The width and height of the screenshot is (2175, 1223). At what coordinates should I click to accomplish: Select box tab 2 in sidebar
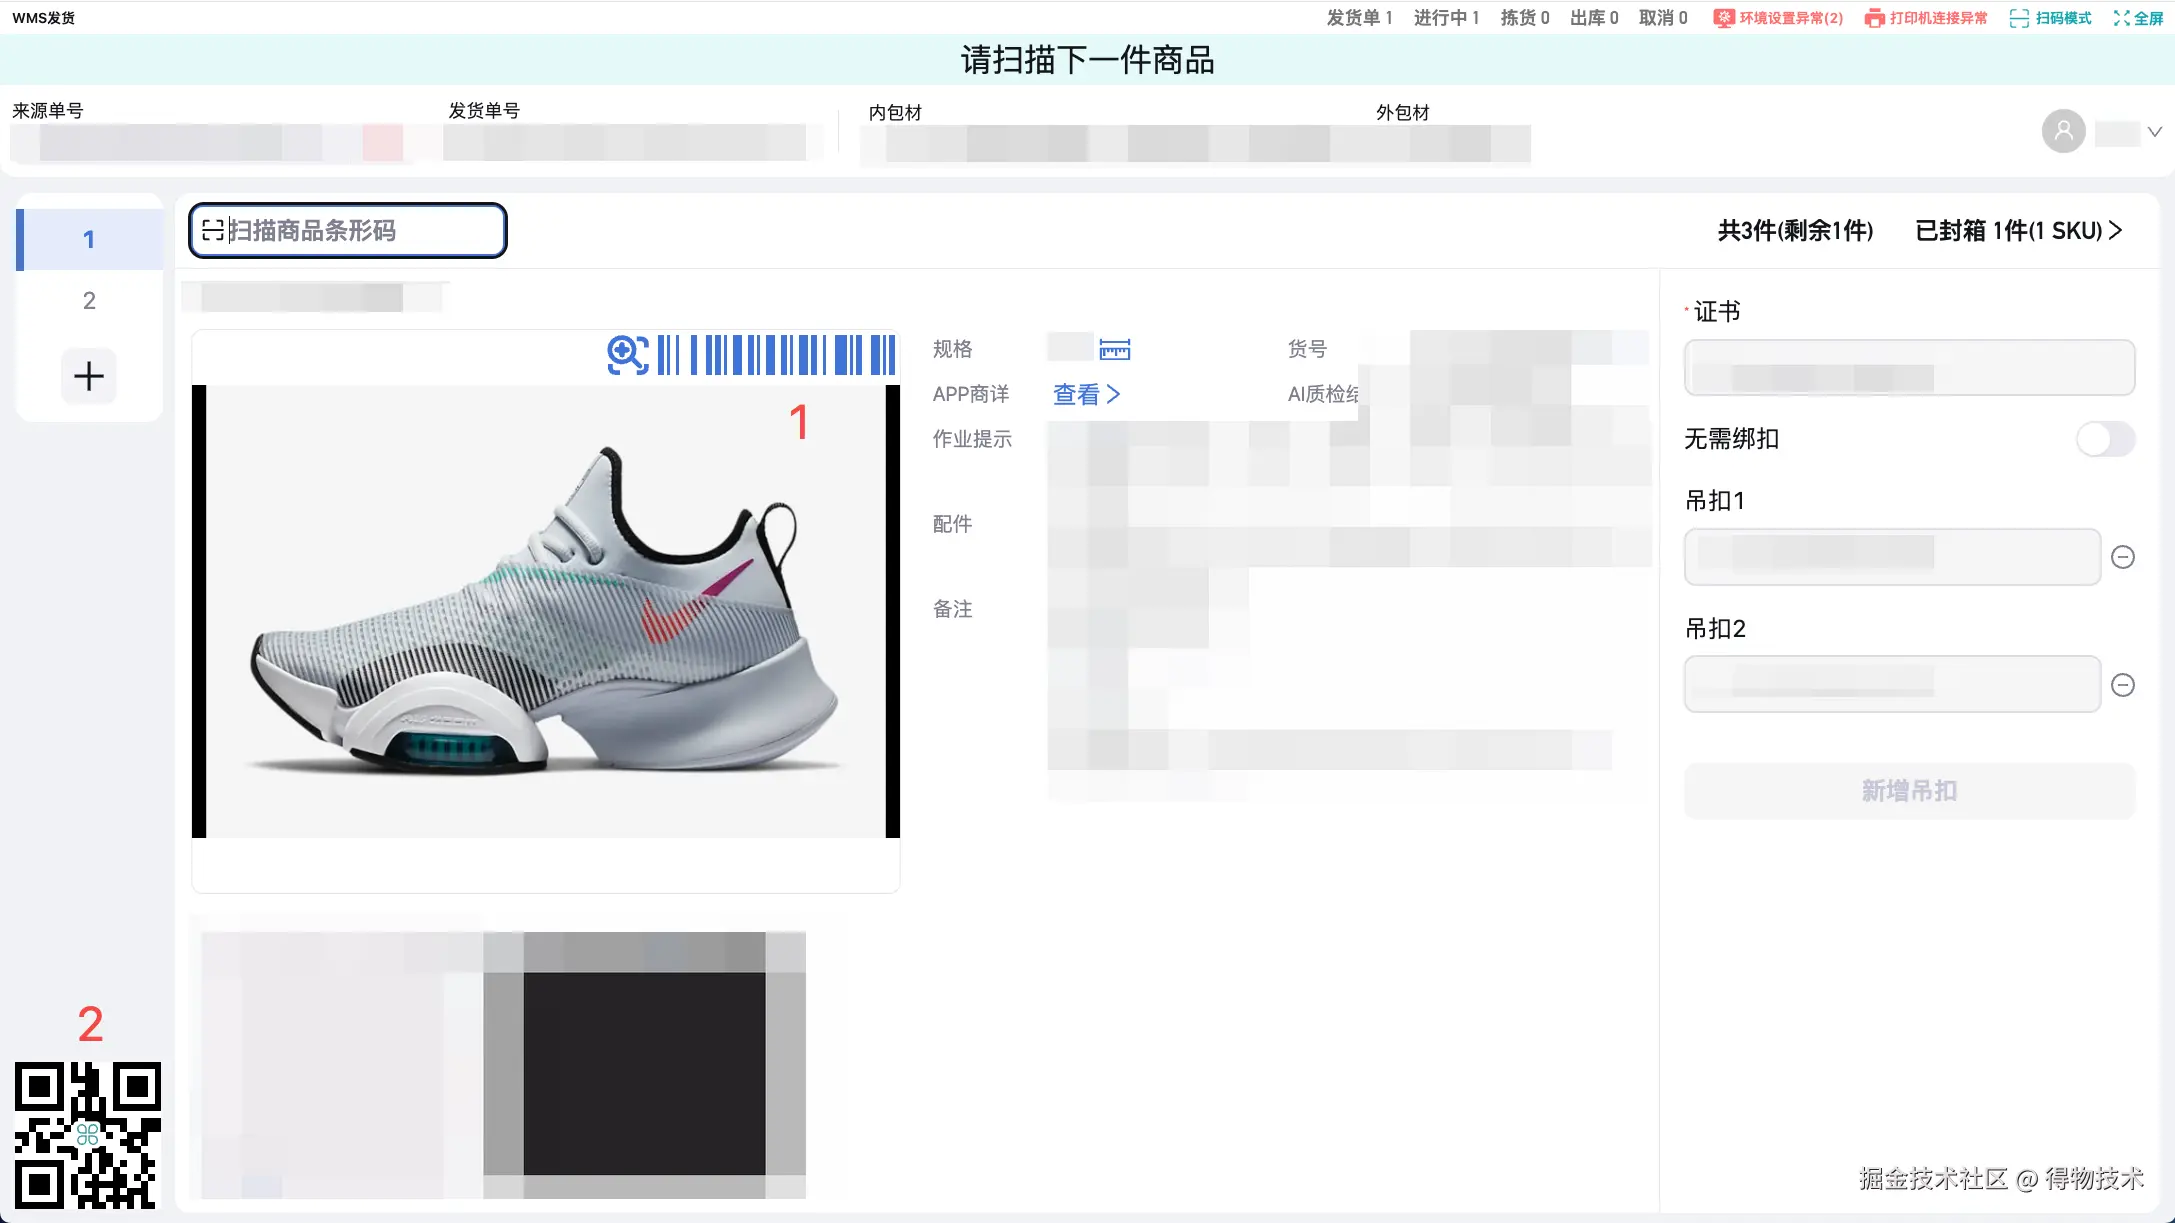89,300
